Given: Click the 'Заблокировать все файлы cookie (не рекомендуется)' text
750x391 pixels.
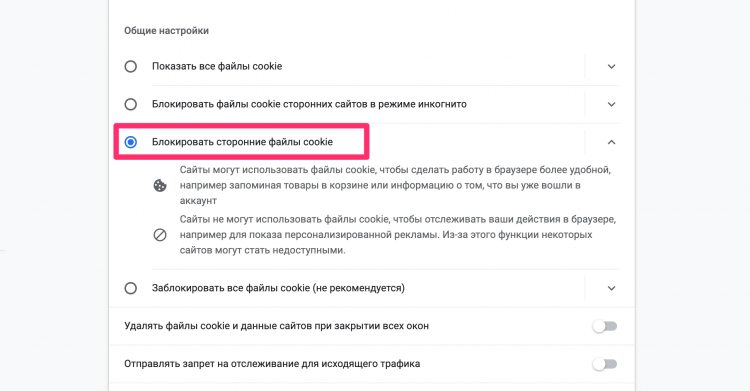Looking at the screenshot, I should 278,288.
